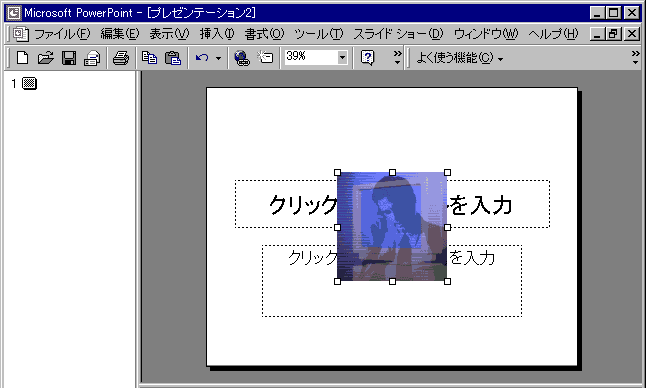Click the Save floppy disk icon
The height and width of the screenshot is (388, 647).
[68, 58]
